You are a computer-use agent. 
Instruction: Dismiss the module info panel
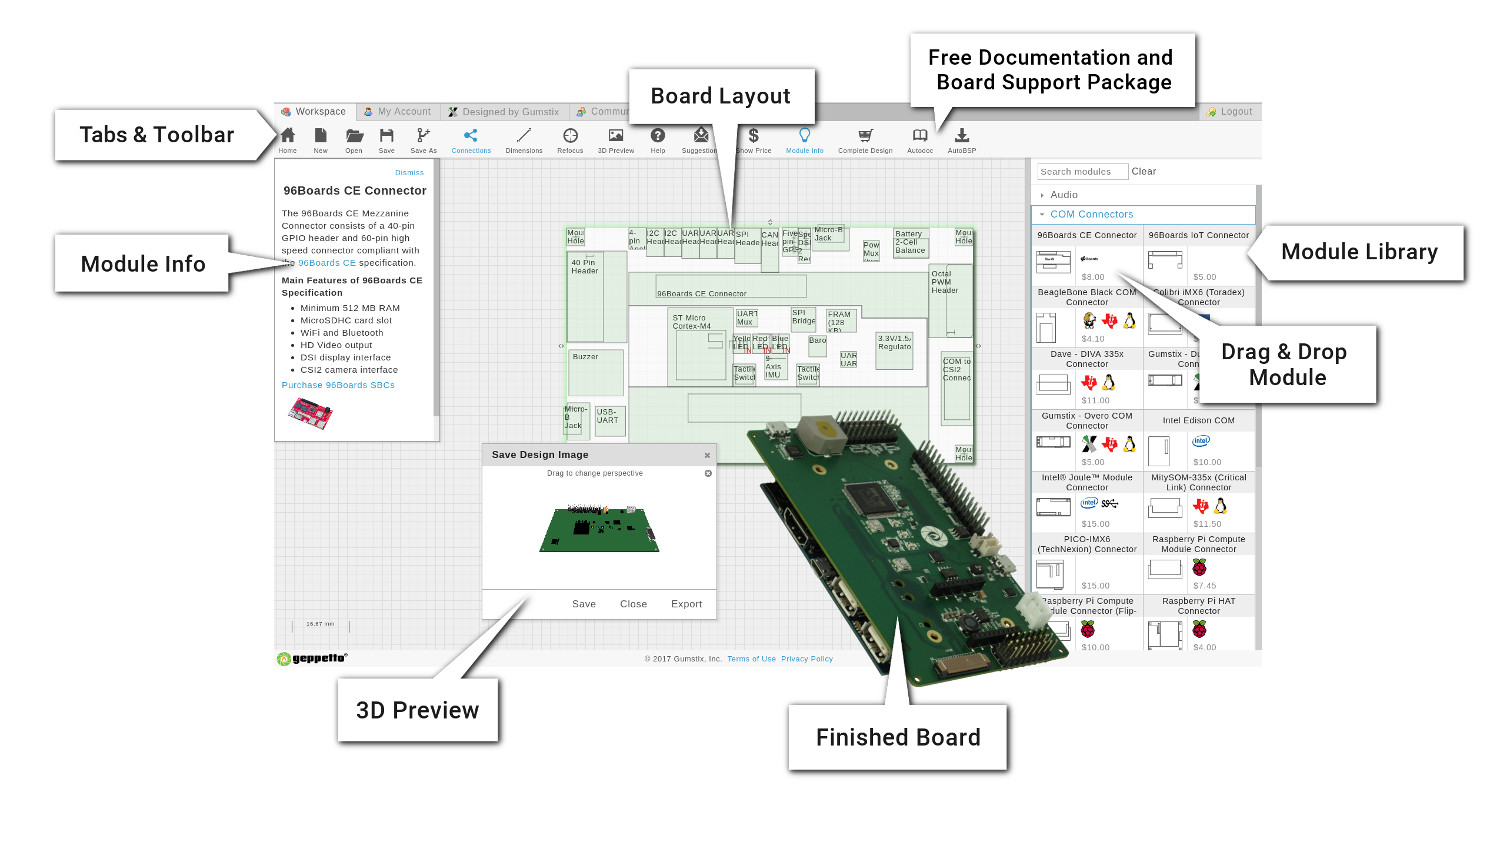(x=409, y=173)
